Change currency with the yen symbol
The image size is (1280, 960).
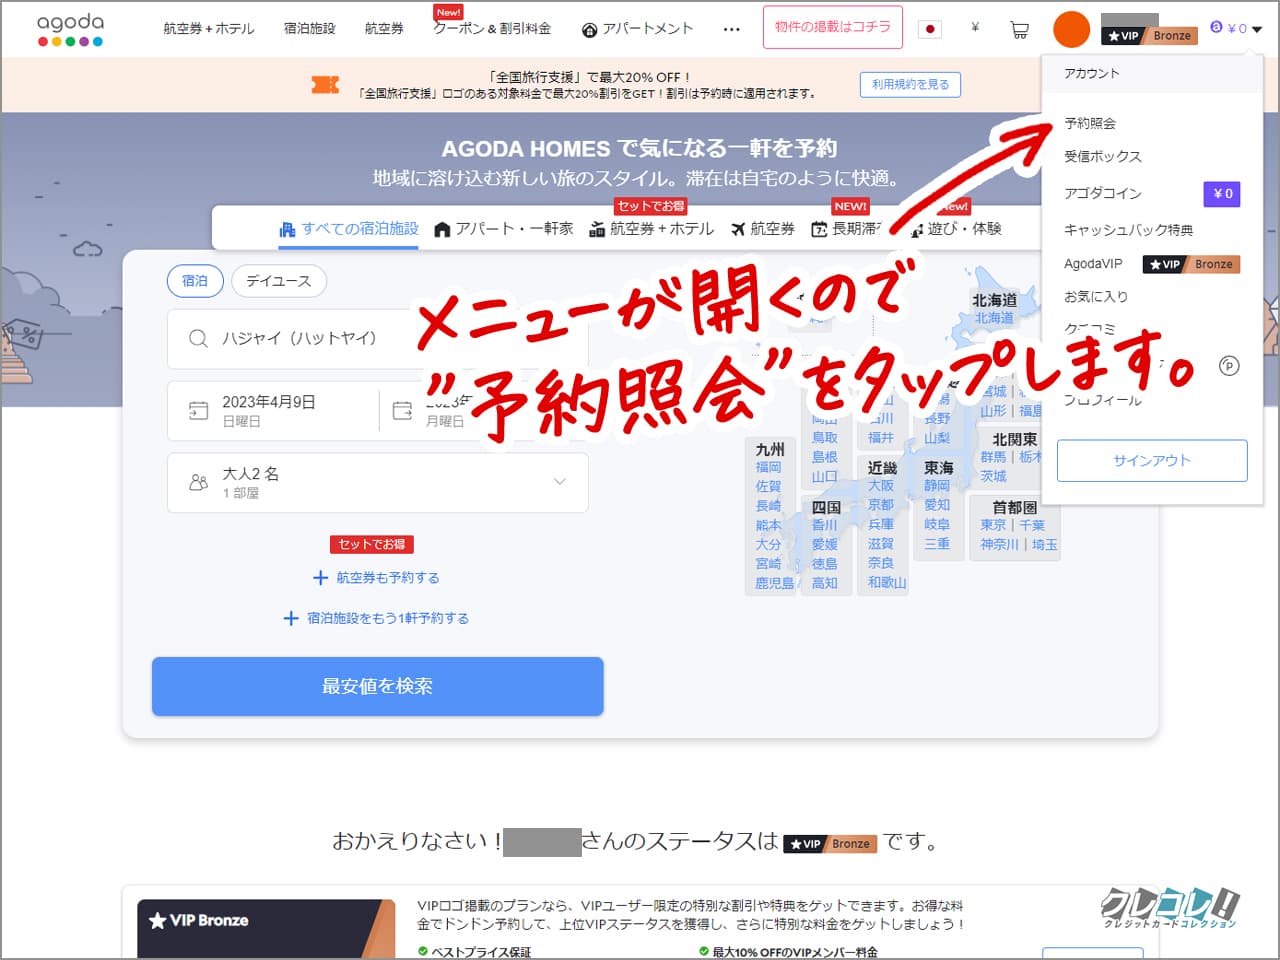(975, 28)
